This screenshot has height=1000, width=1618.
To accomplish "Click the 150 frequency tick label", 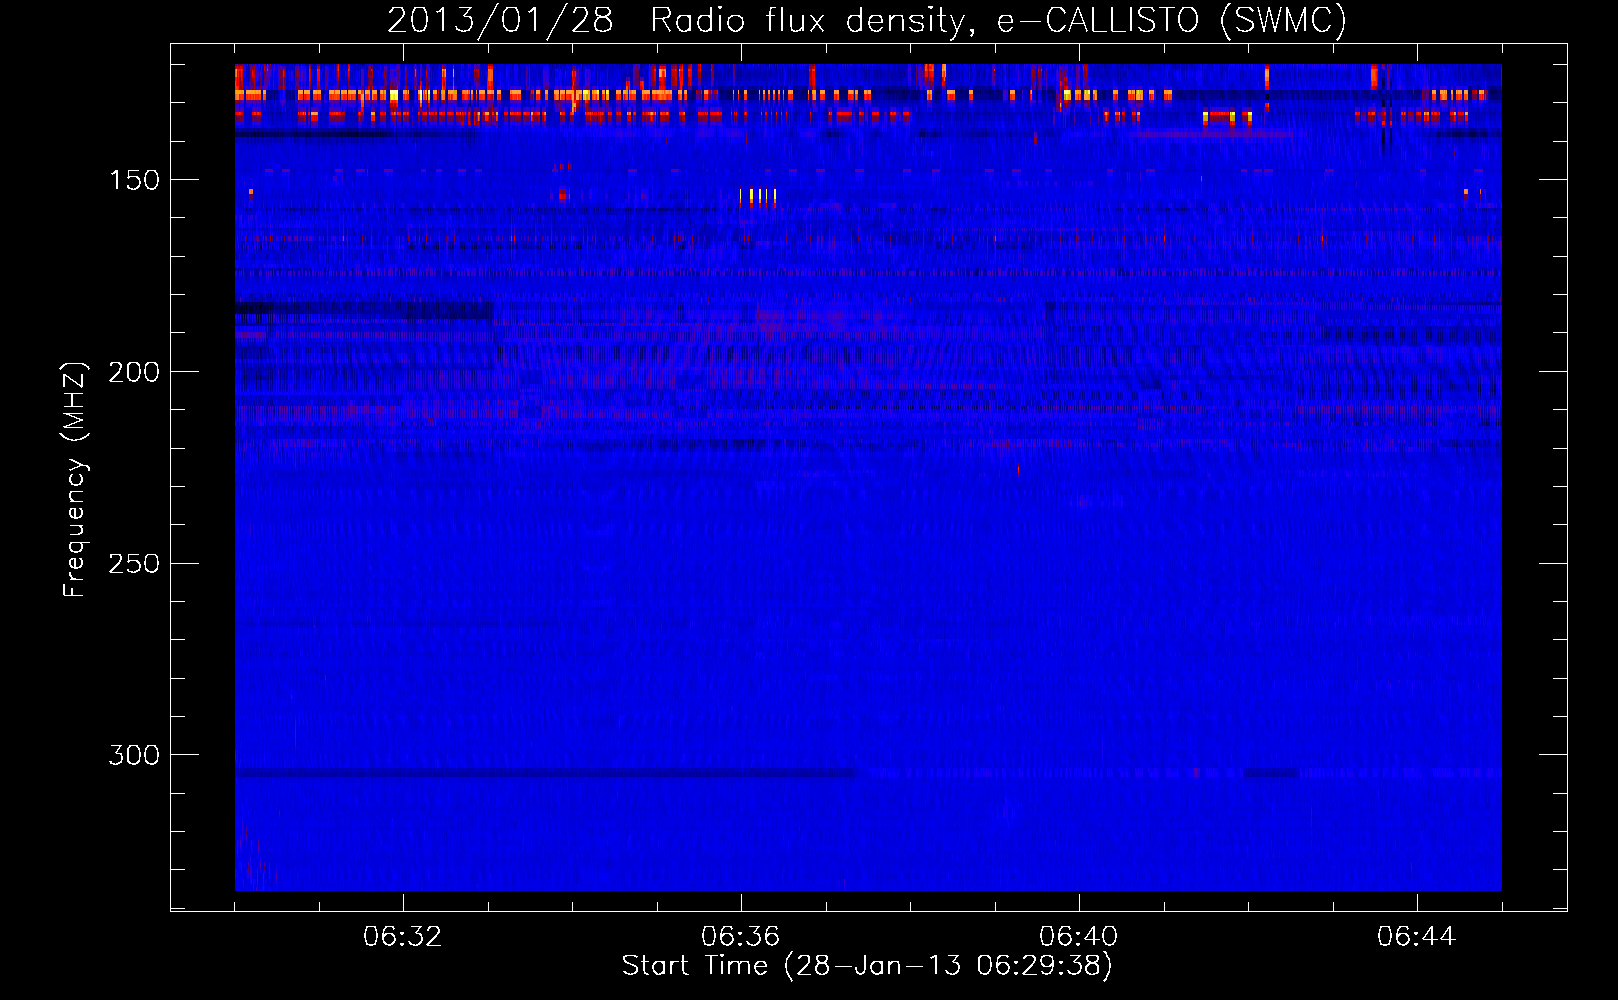I will click(x=134, y=180).
